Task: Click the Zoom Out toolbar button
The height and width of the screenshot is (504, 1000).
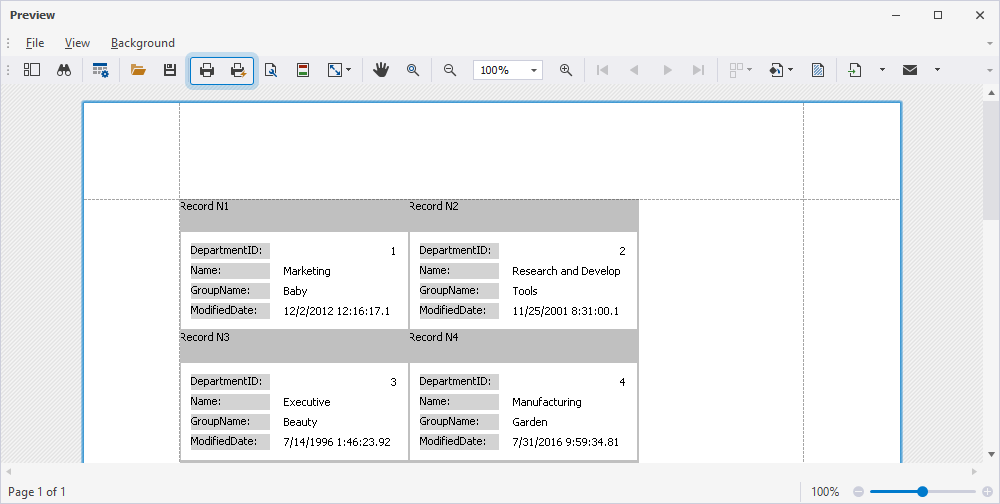Action: (x=450, y=70)
